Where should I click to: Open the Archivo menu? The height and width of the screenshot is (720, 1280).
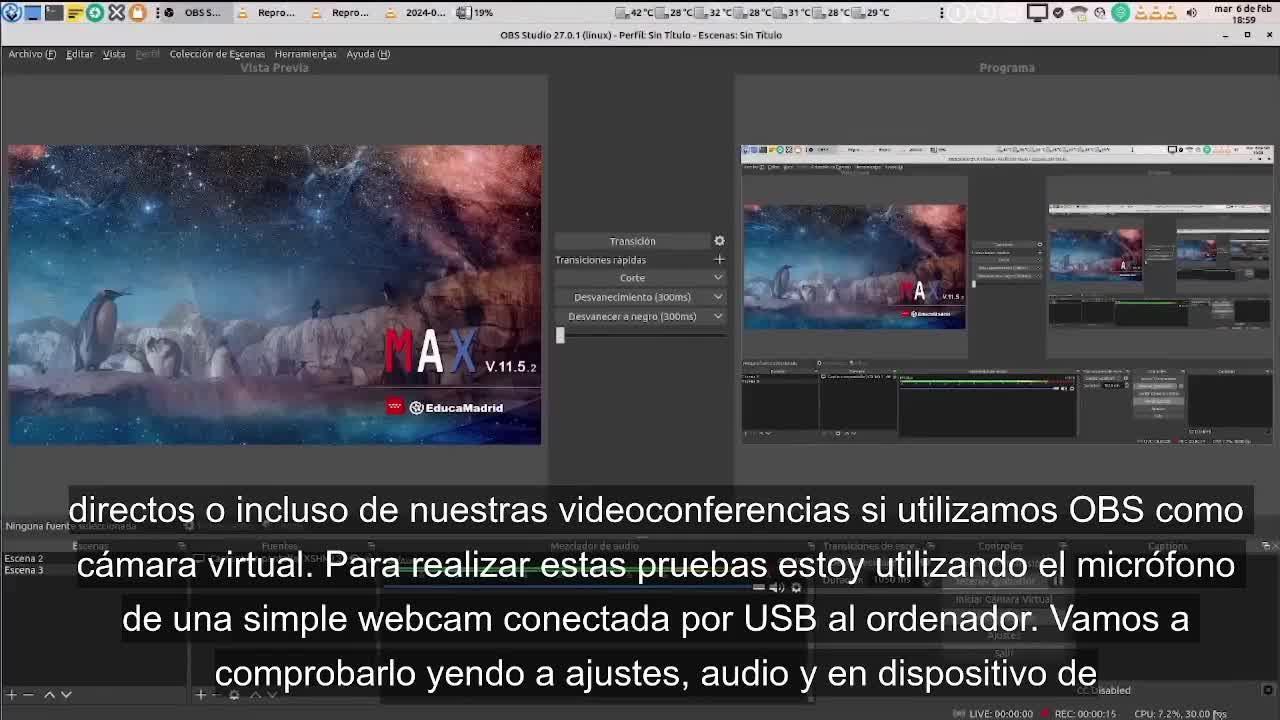pyautogui.click(x=32, y=54)
